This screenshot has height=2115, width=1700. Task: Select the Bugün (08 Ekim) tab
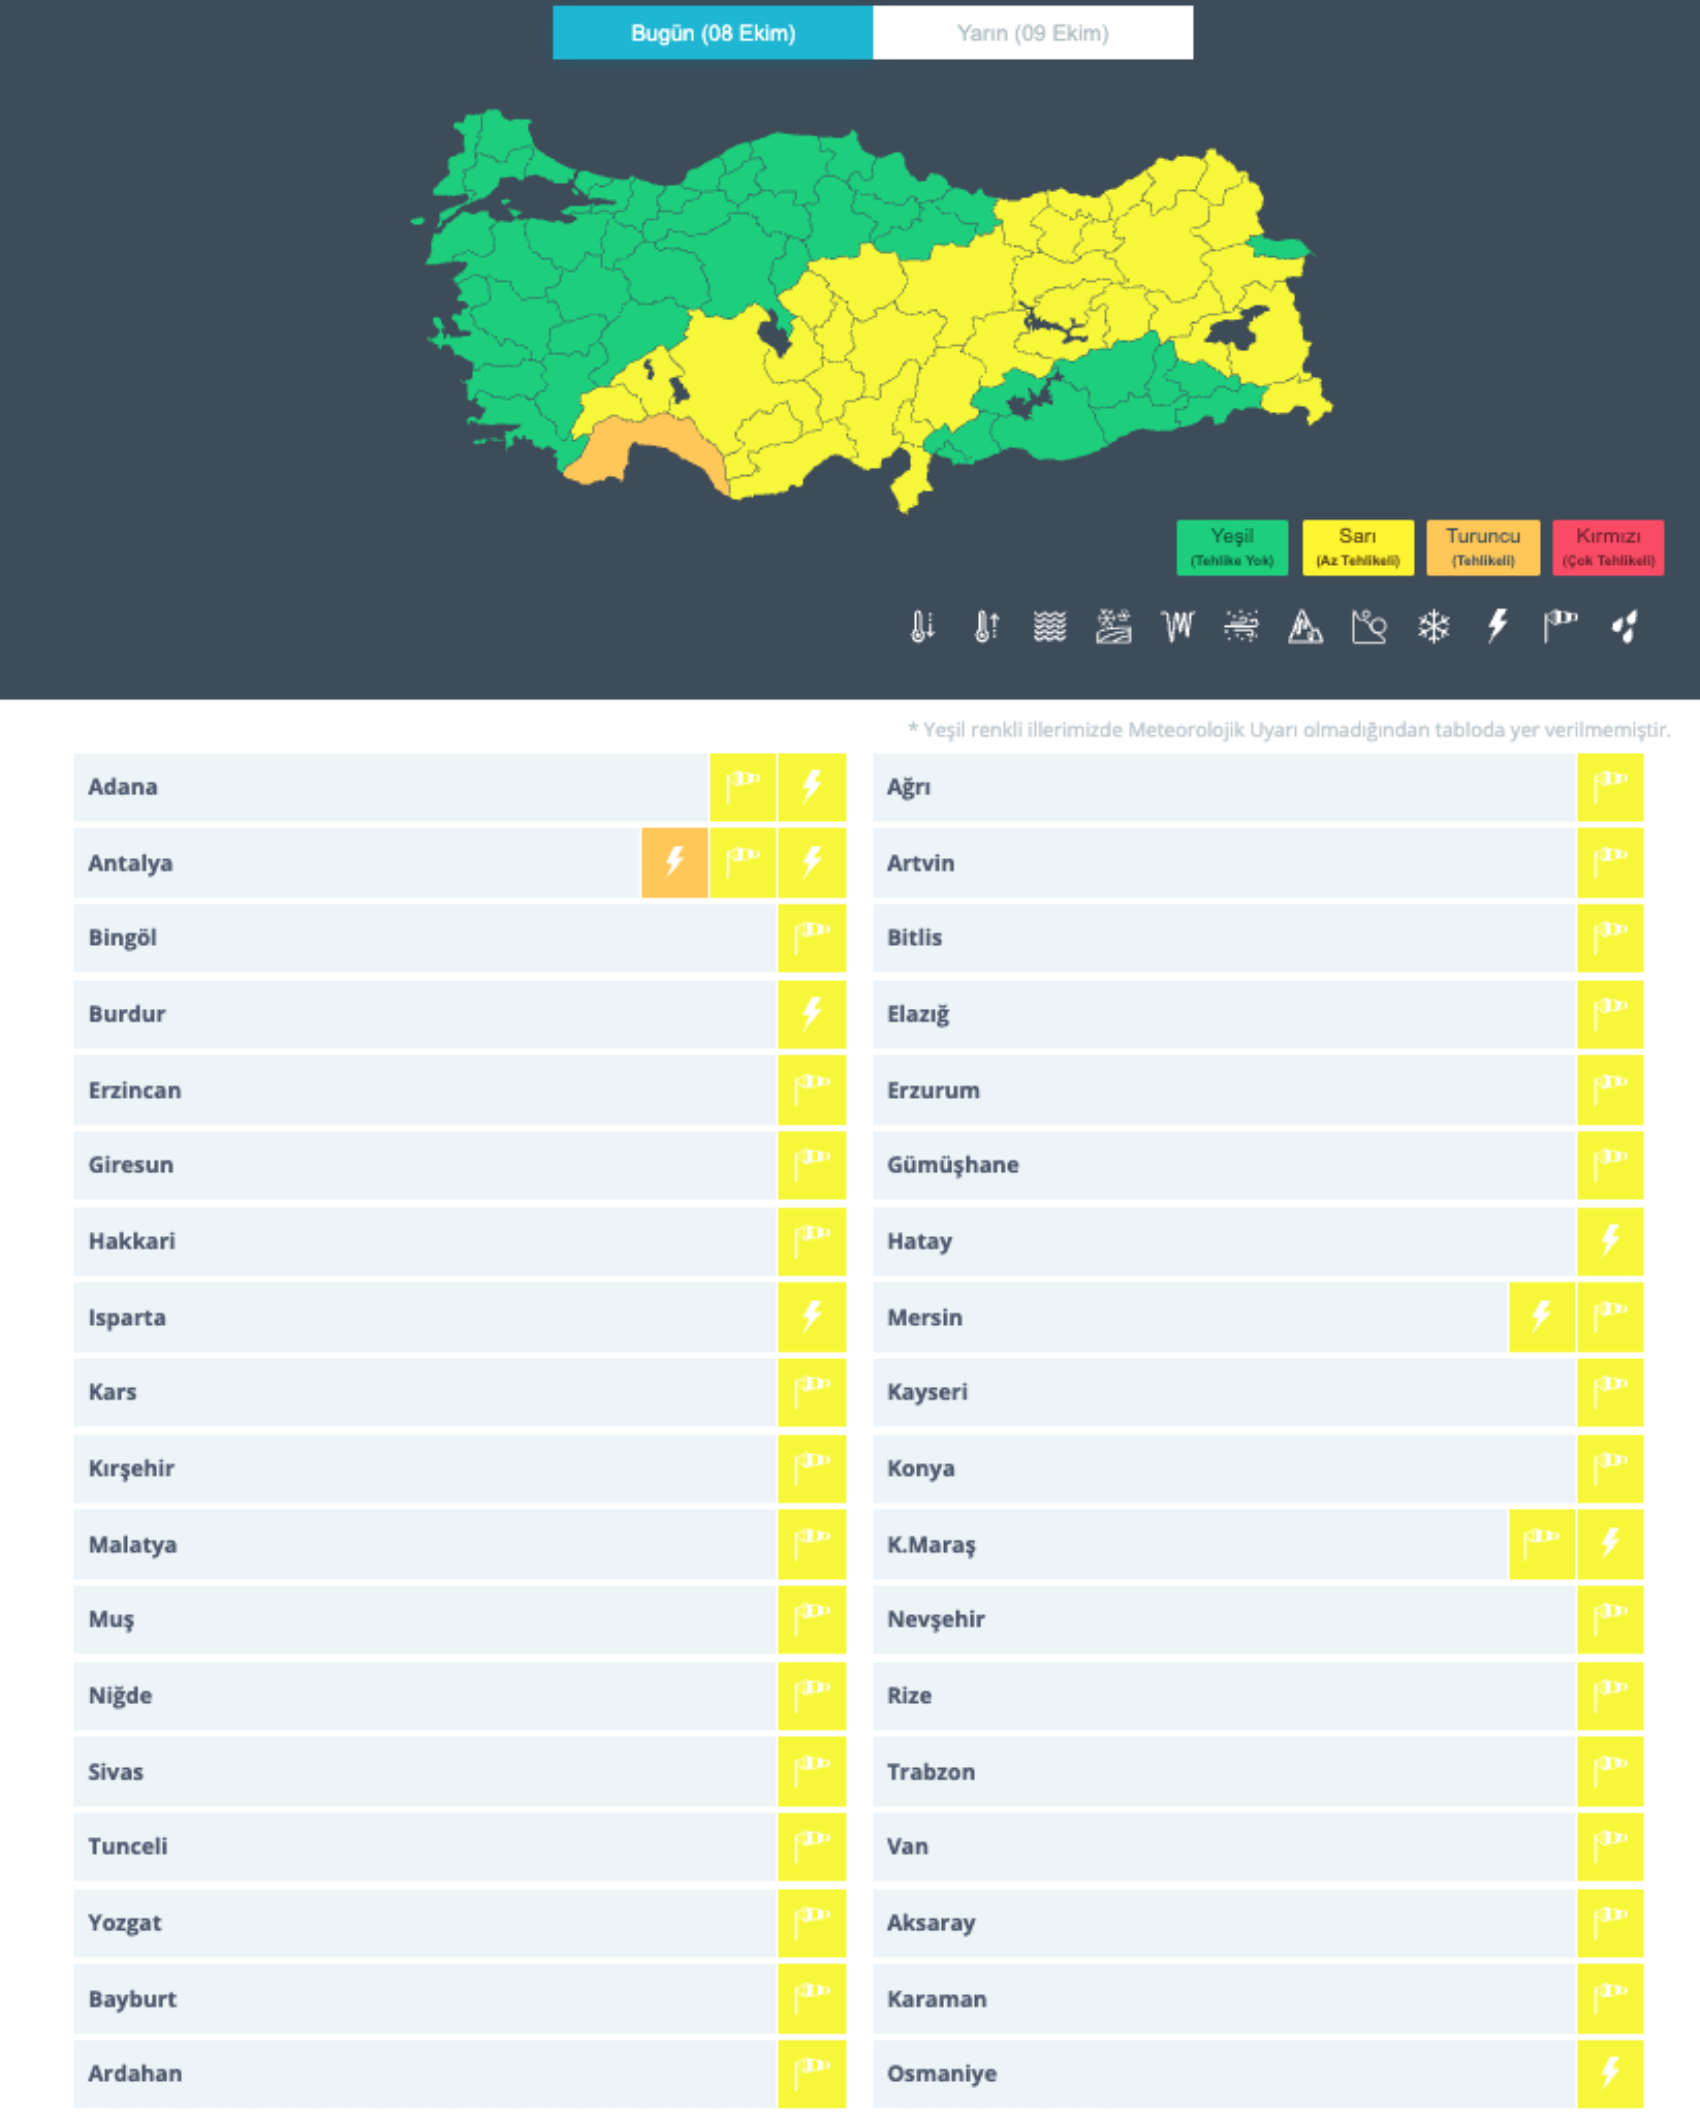click(x=712, y=33)
